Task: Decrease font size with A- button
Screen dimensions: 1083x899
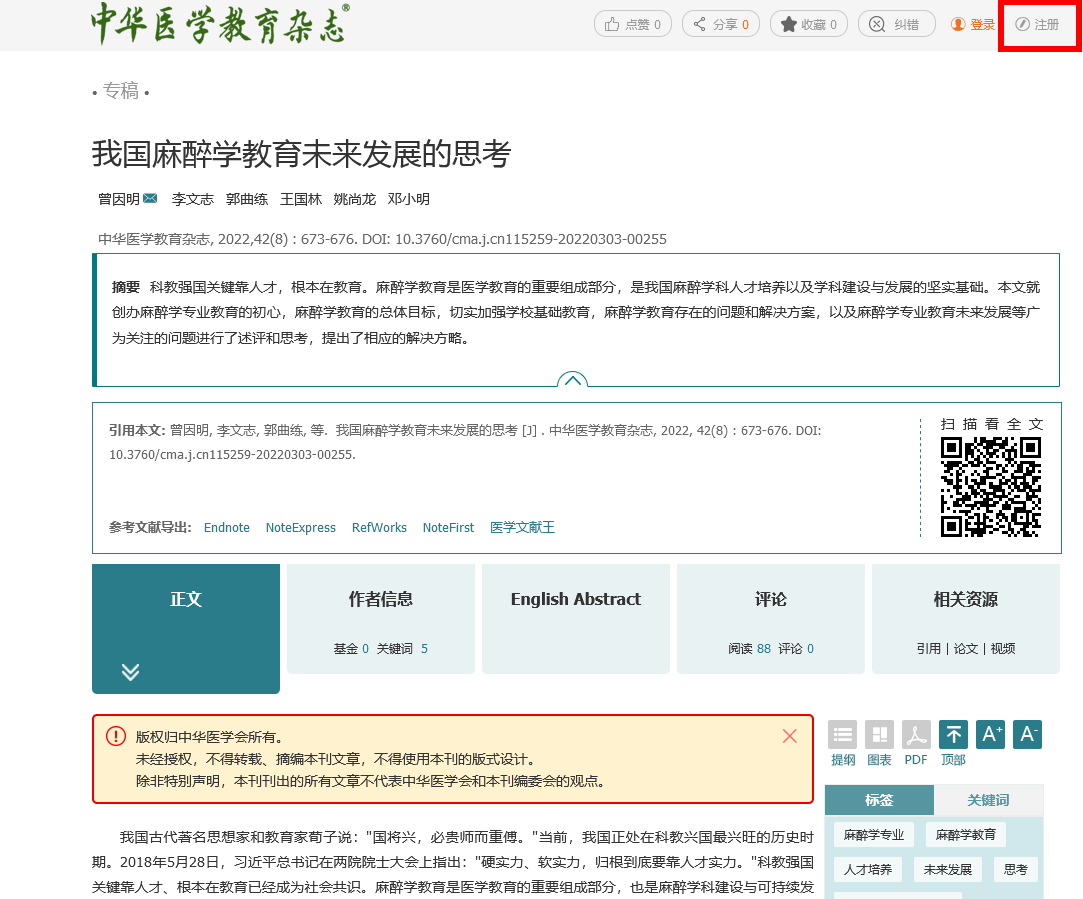Action: [1027, 735]
